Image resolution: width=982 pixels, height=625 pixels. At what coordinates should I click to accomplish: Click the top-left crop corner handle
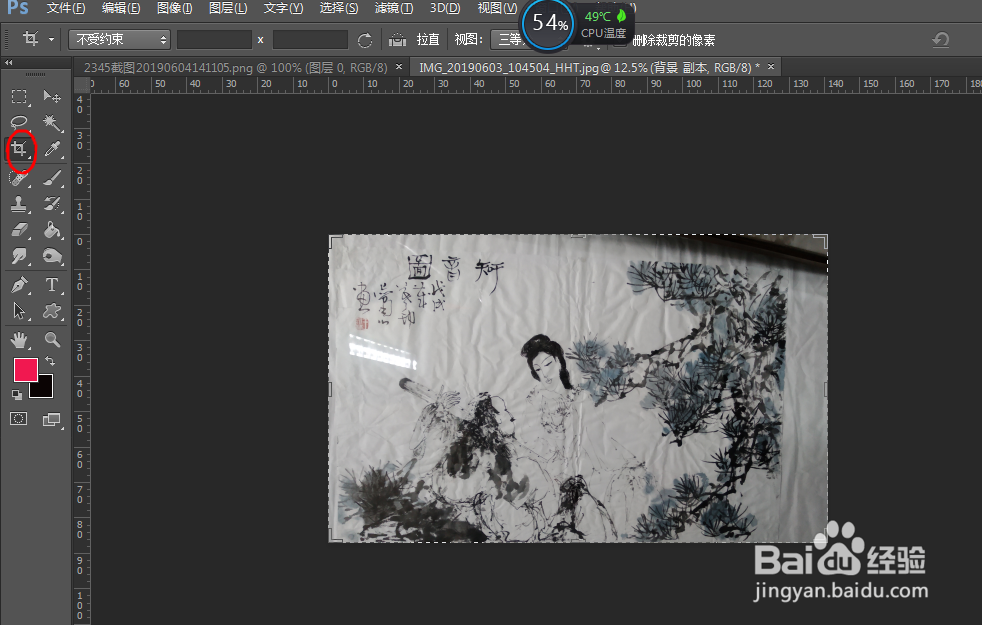[x=334, y=241]
